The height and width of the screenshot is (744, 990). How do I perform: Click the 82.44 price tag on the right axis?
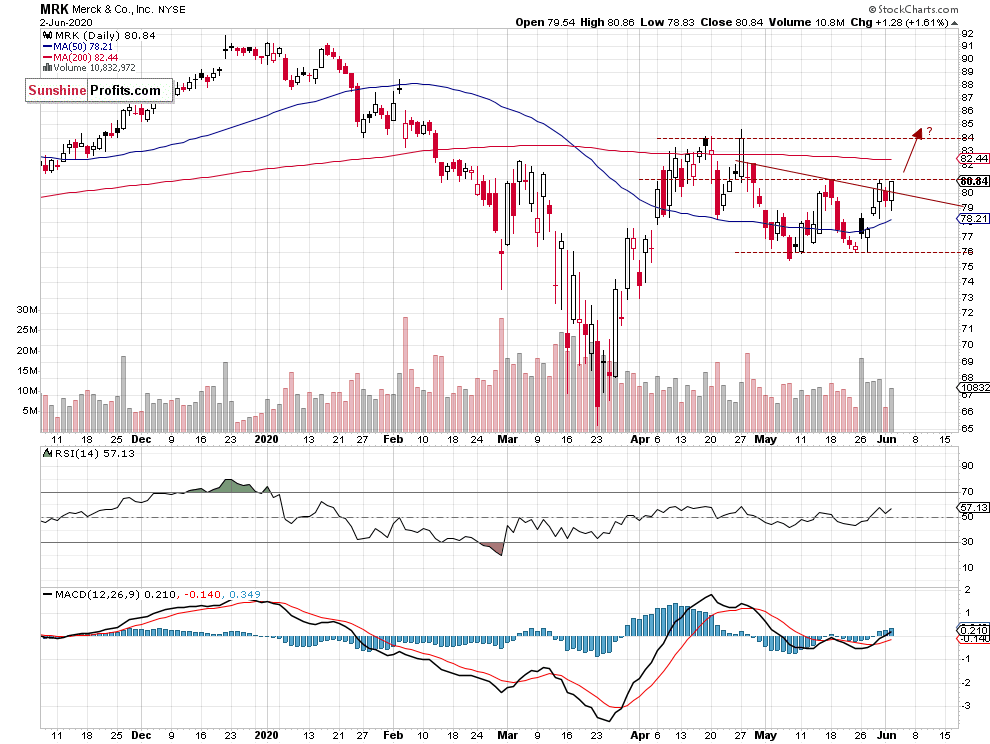click(974, 159)
